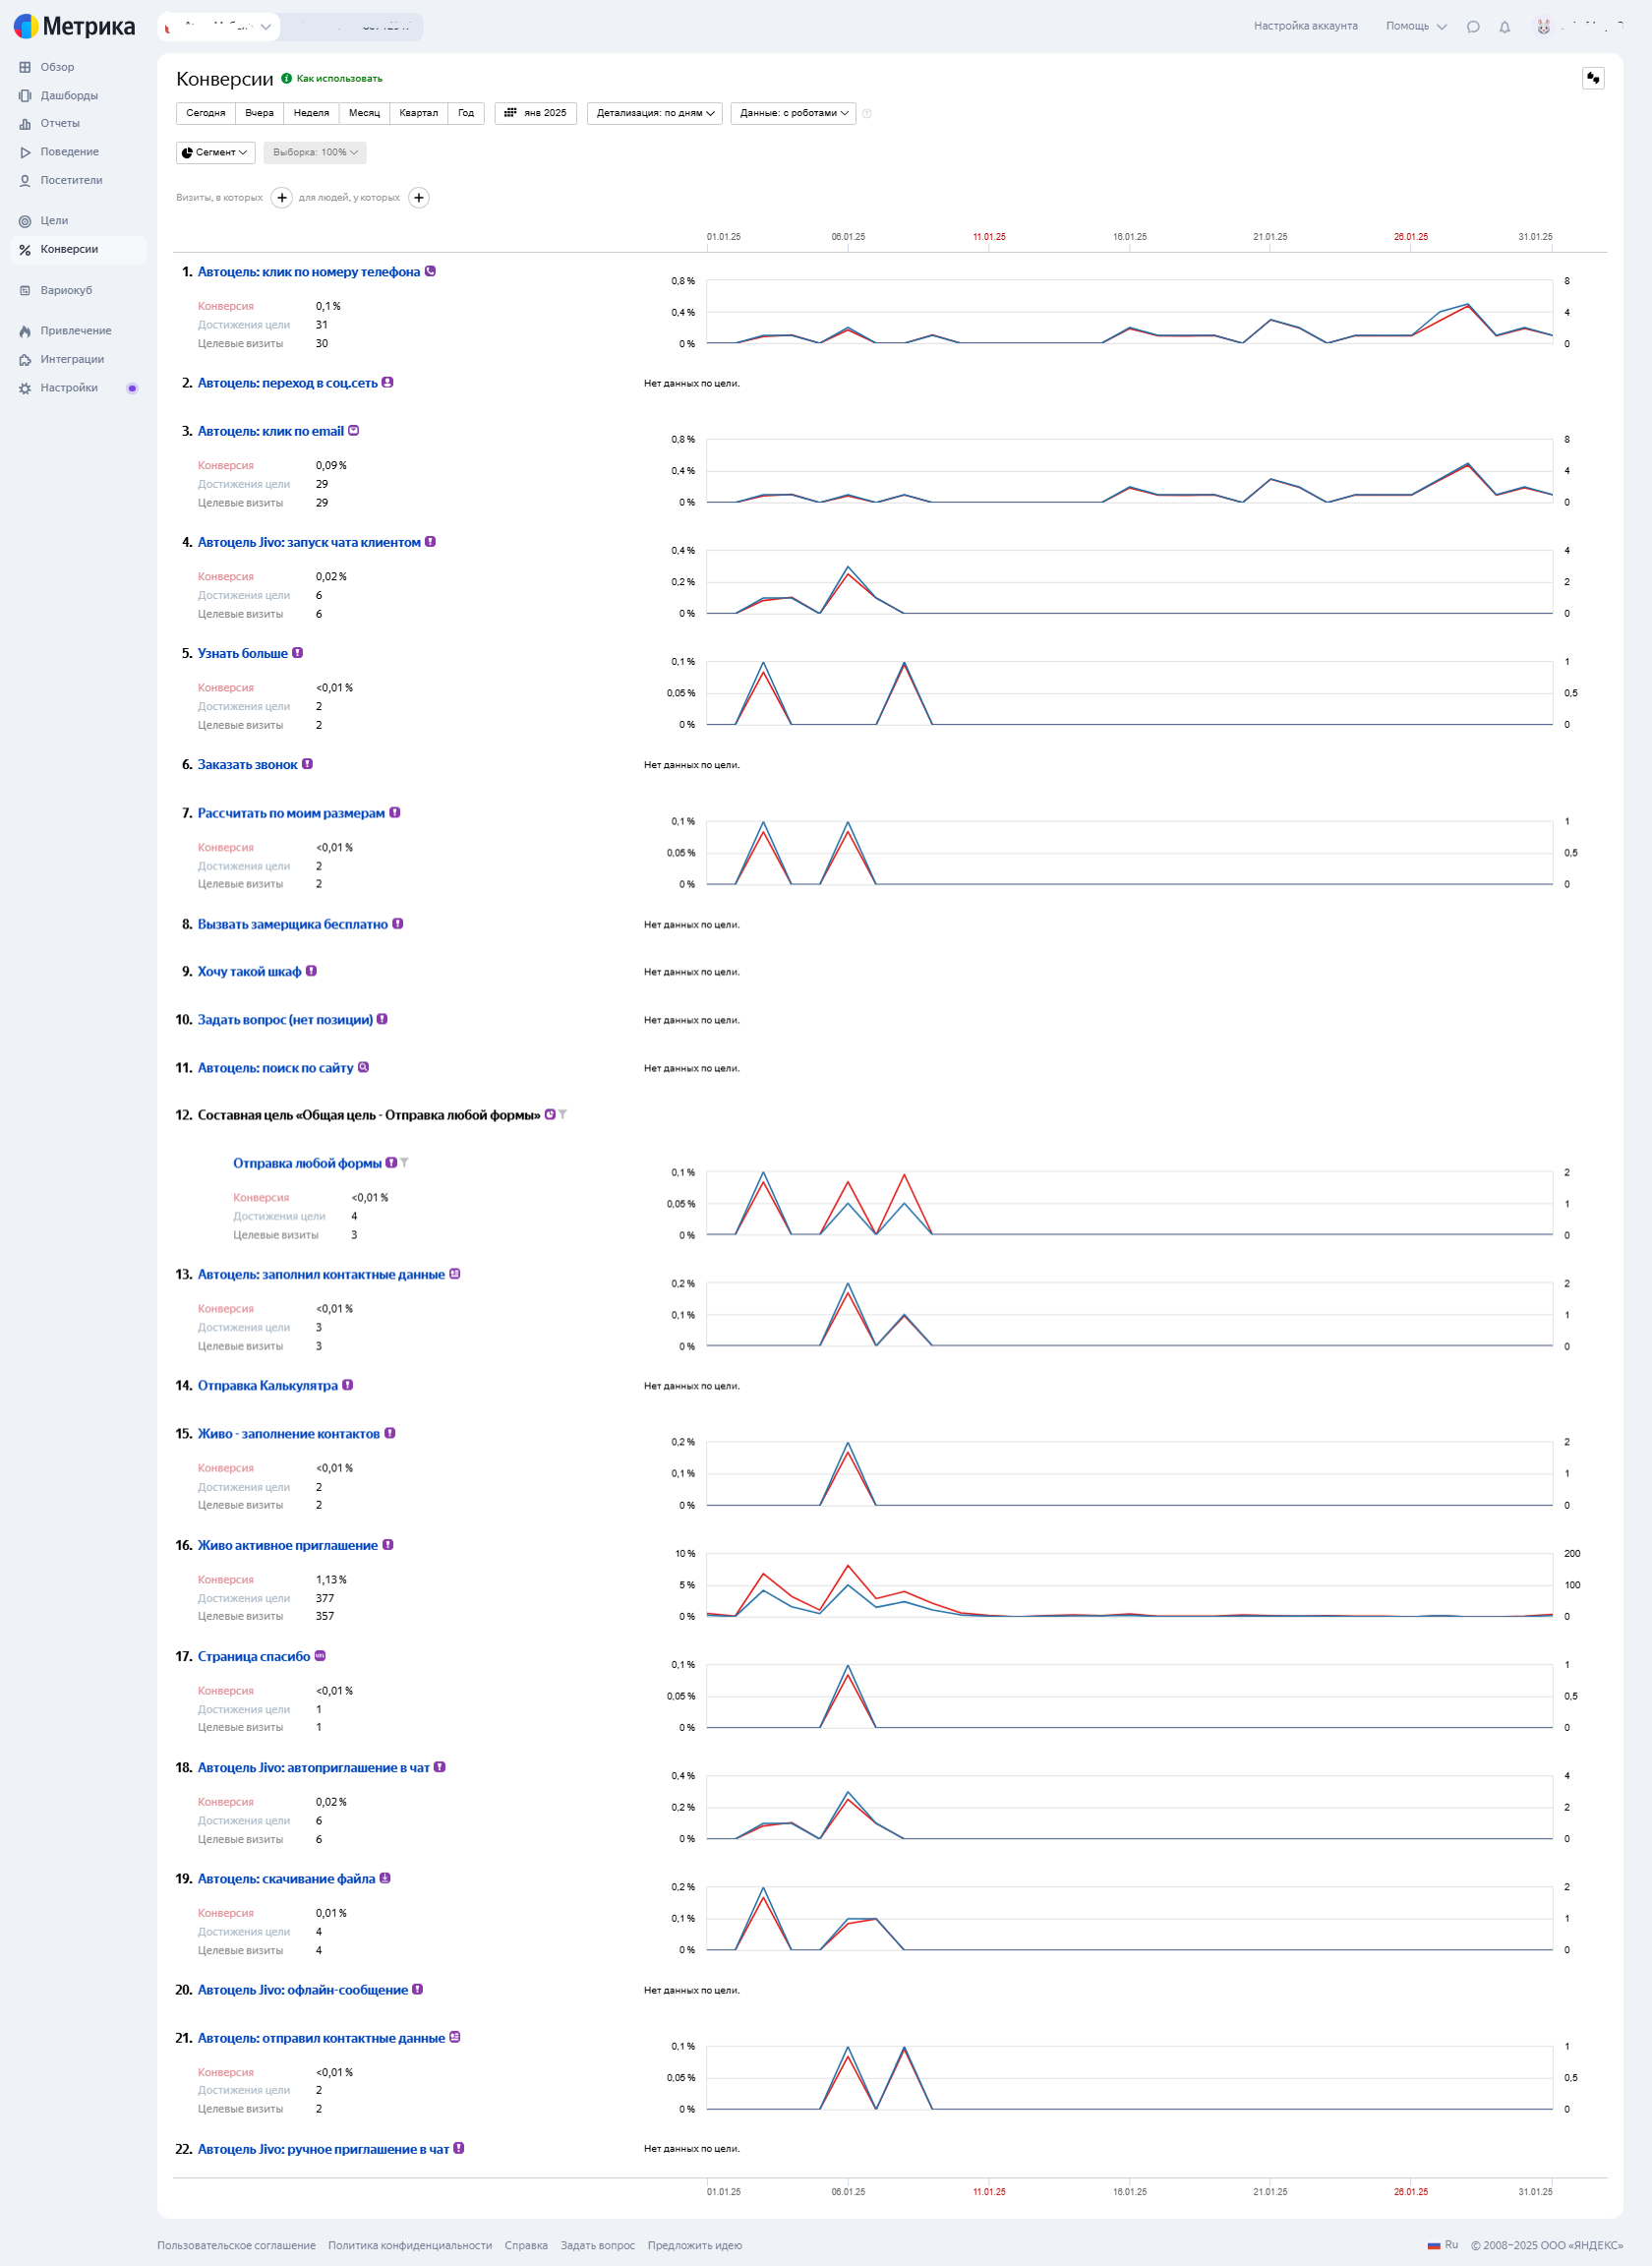Viewport: 1652px width, 2266px height.
Task: Open the Сегмент dropdown
Action: coord(215,152)
